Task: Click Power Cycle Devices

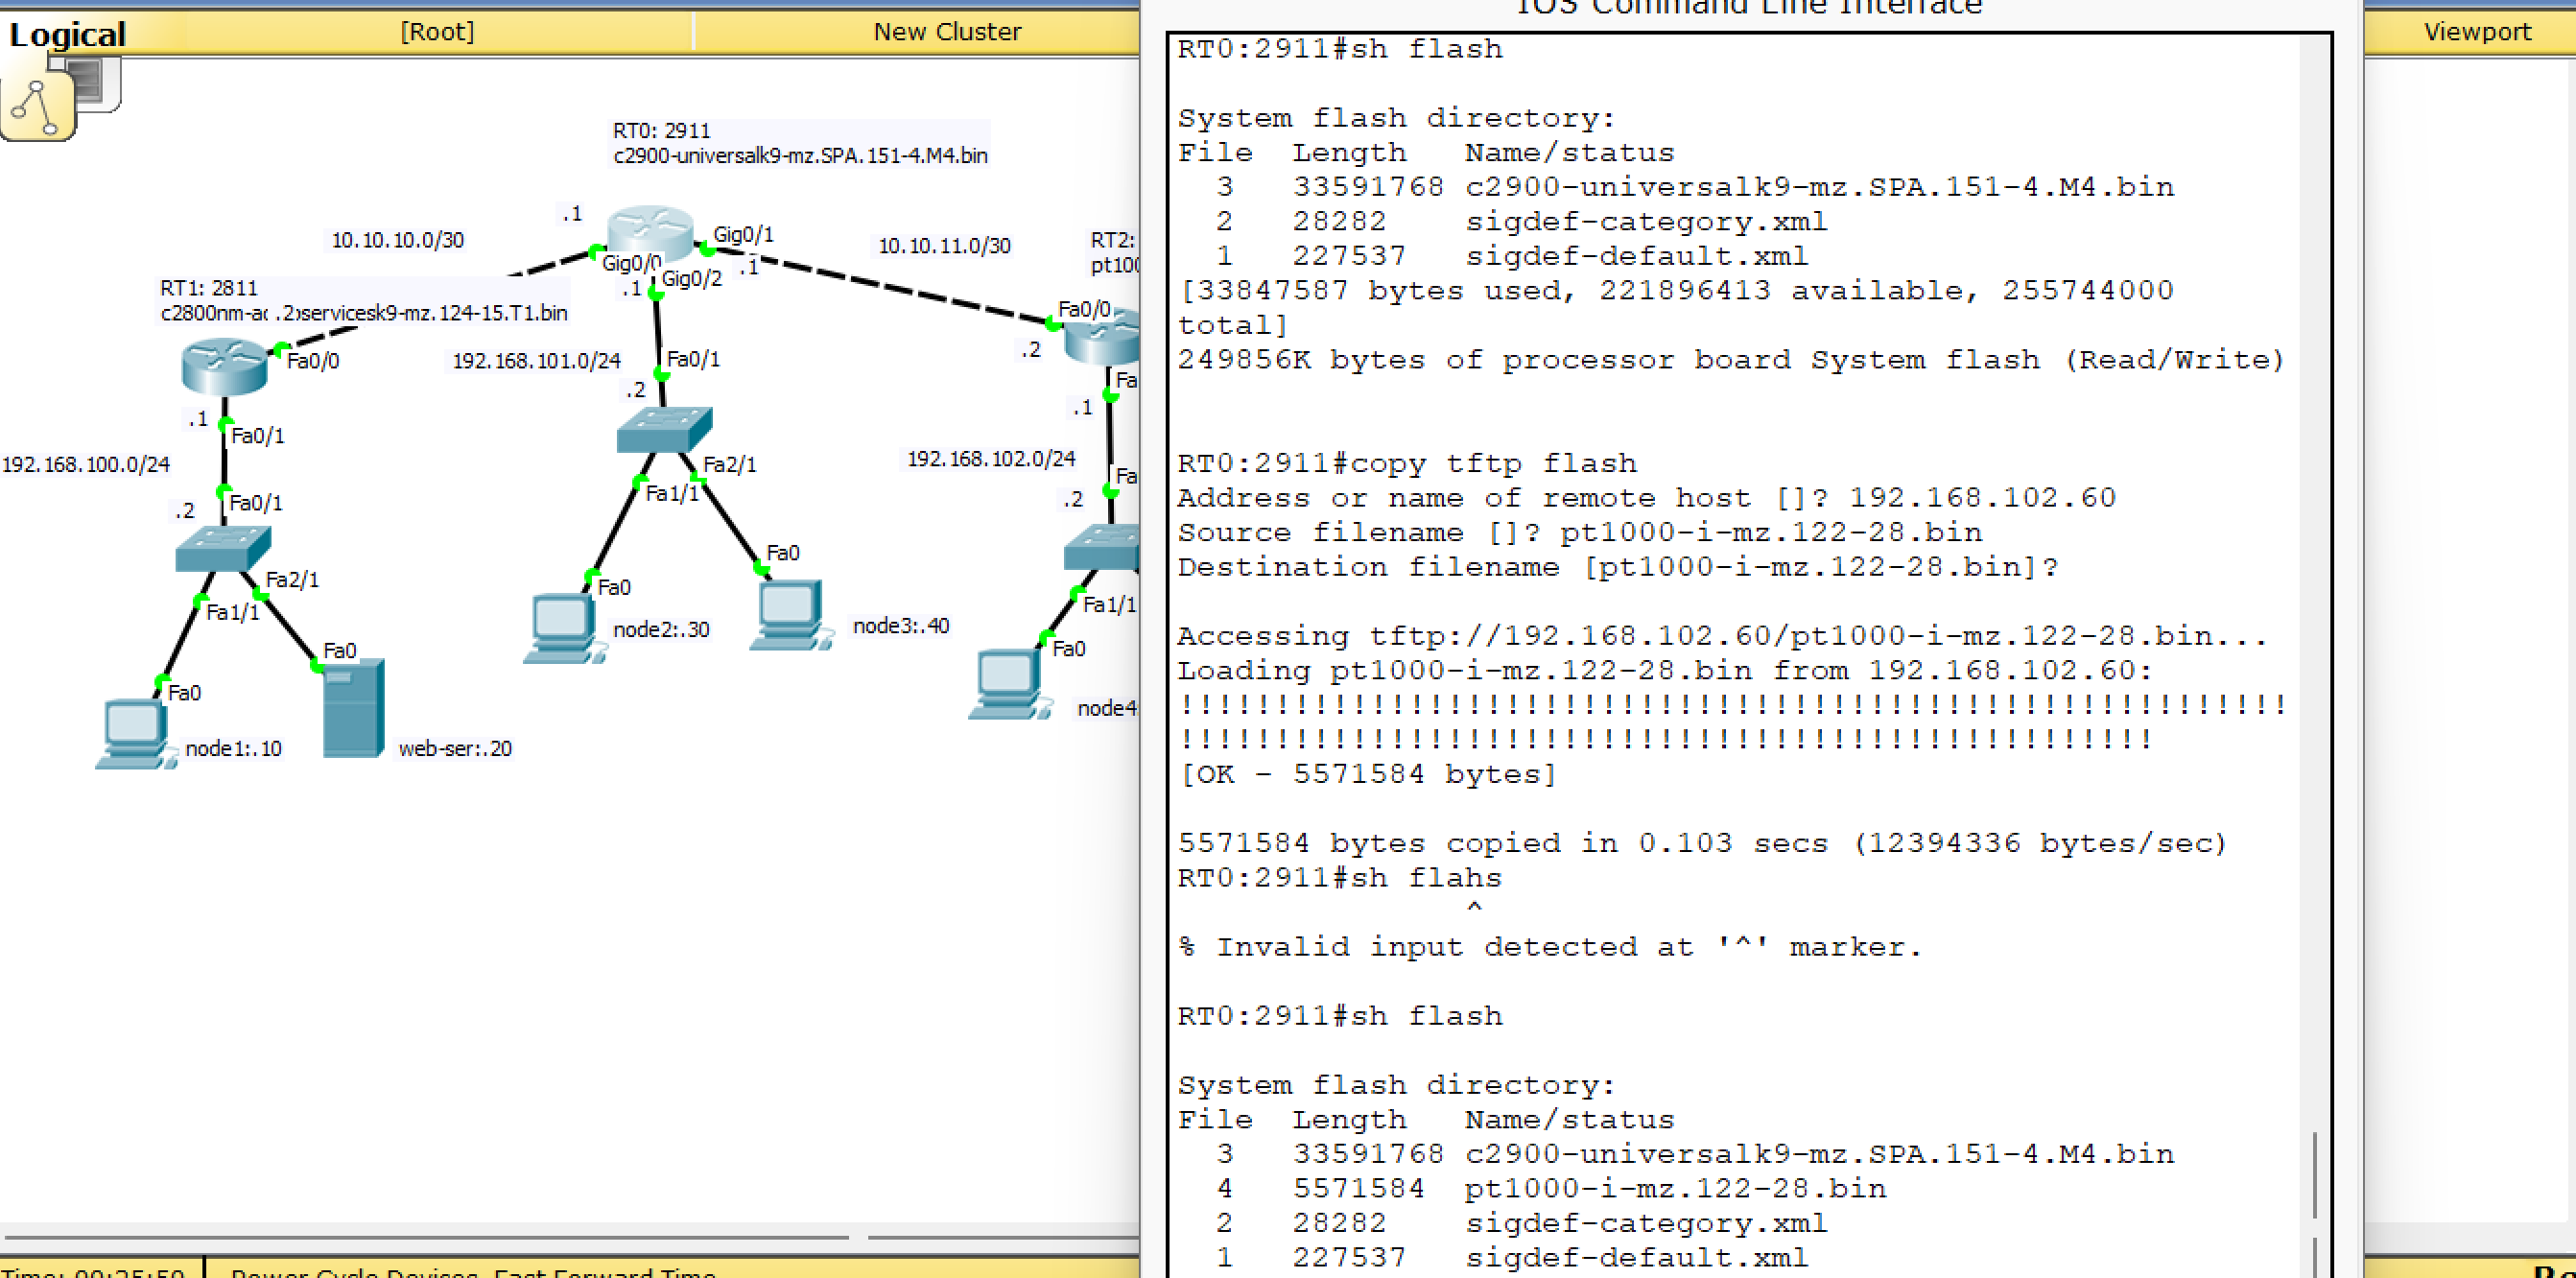Action: 354,1272
